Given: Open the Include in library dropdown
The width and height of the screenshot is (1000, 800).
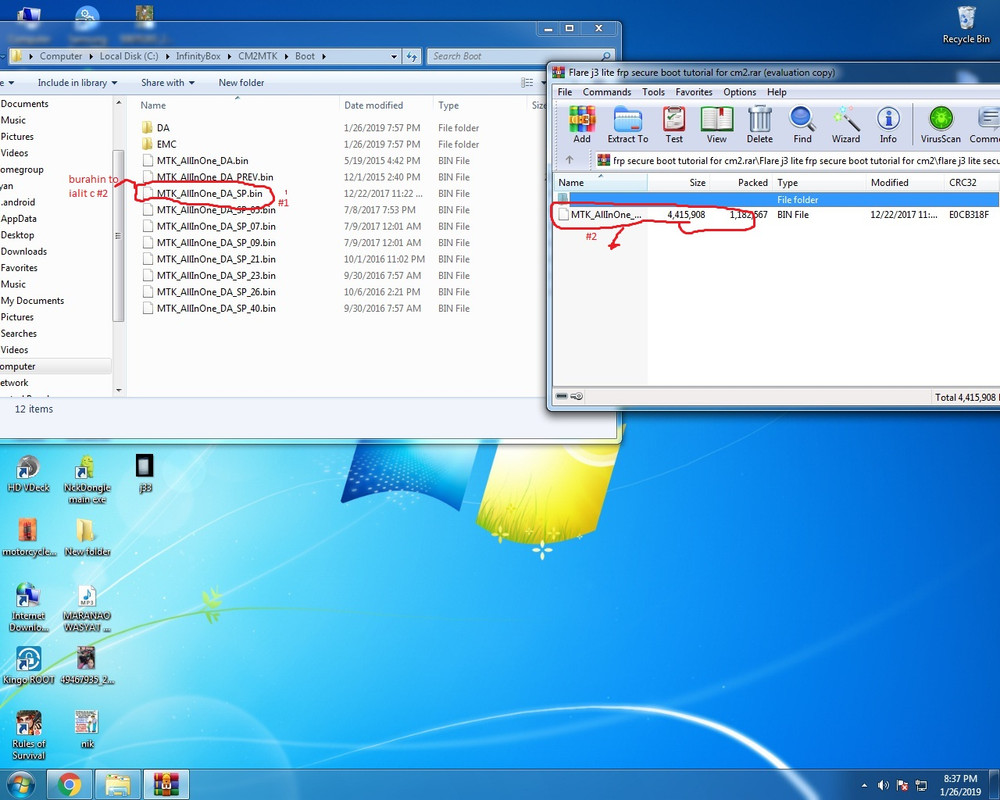Looking at the screenshot, I should pyautogui.click(x=77, y=82).
